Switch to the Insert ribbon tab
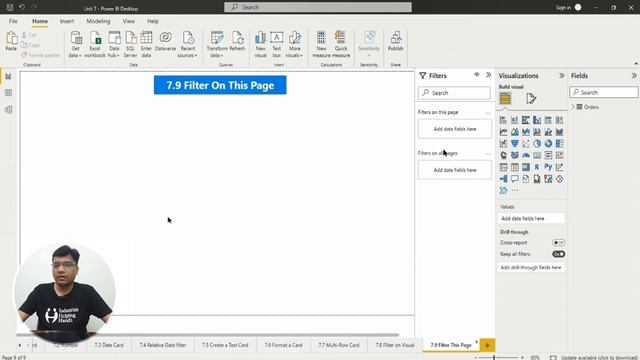 click(67, 21)
